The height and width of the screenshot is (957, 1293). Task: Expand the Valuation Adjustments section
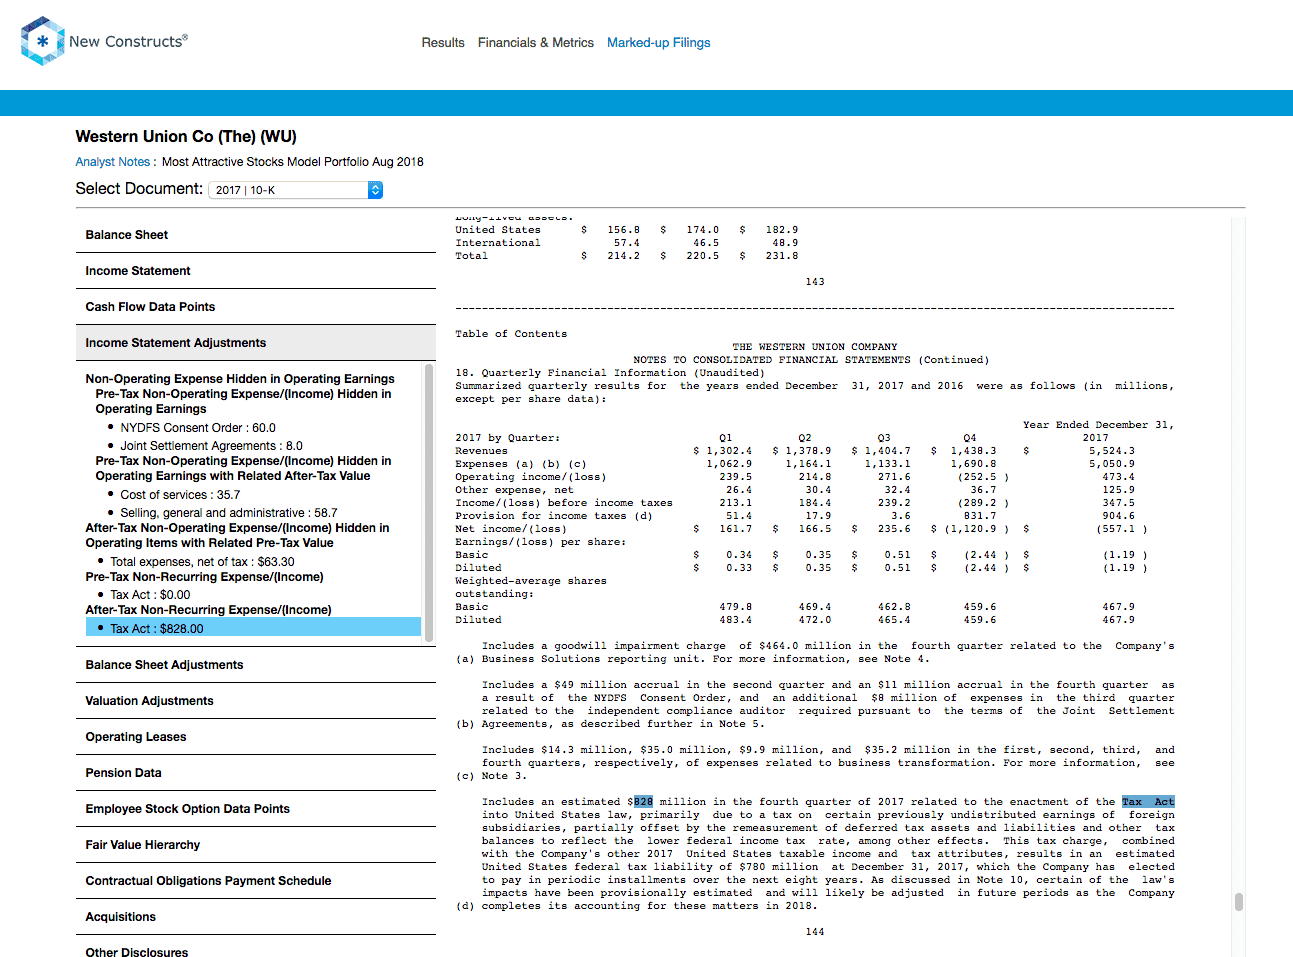coord(256,701)
